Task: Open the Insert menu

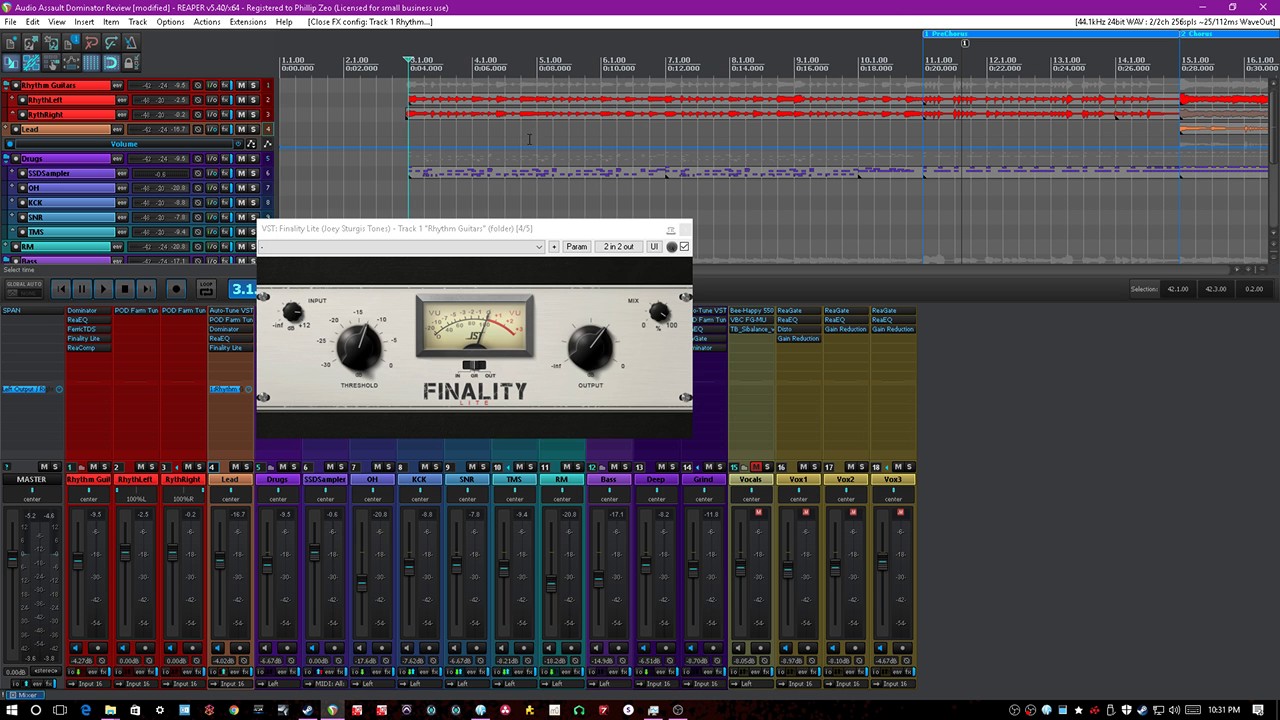Action: [x=84, y=21]
